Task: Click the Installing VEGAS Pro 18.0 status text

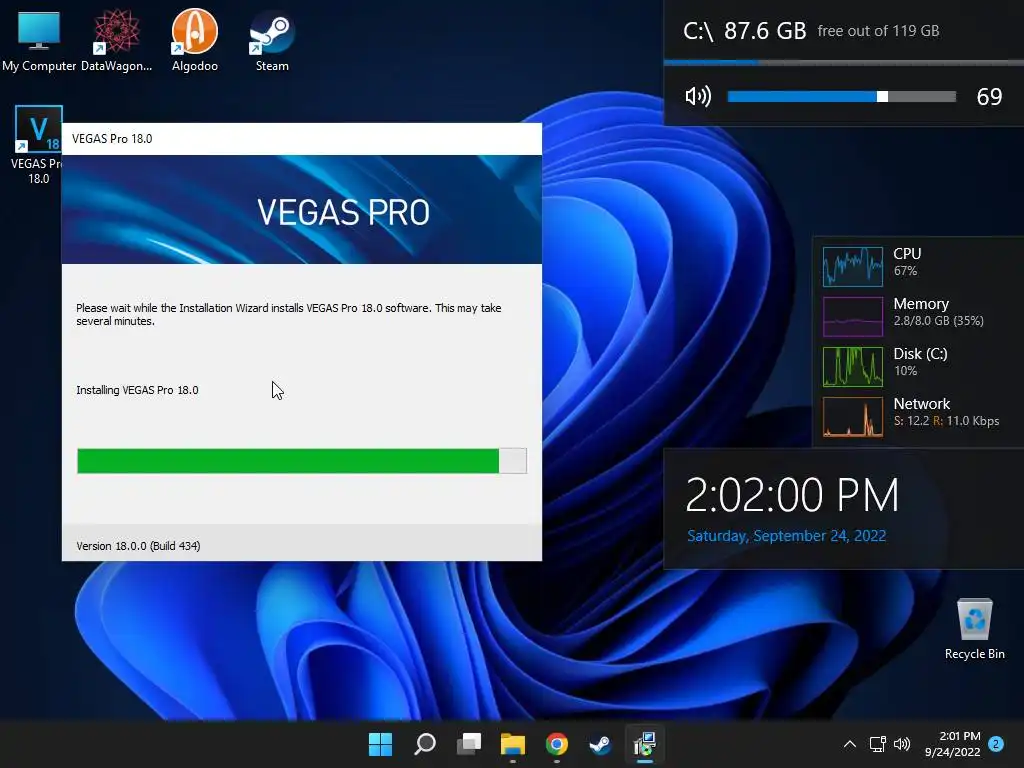Action: pos(137,390)
